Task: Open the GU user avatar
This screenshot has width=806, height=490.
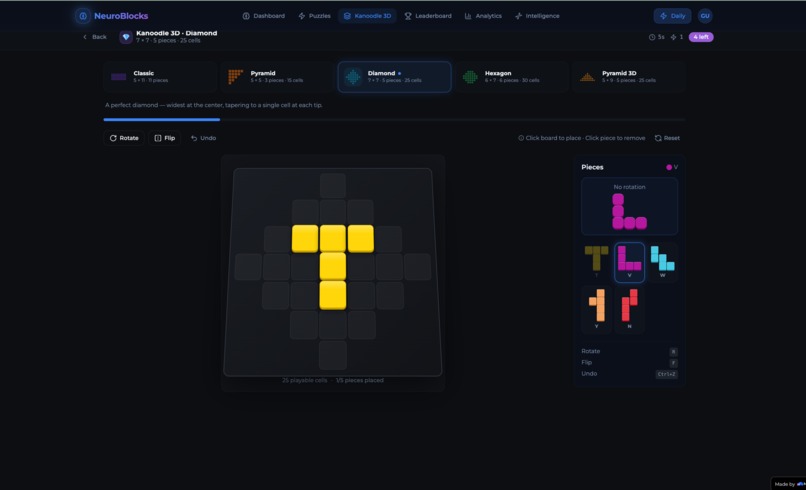Action: click(705, 16)
